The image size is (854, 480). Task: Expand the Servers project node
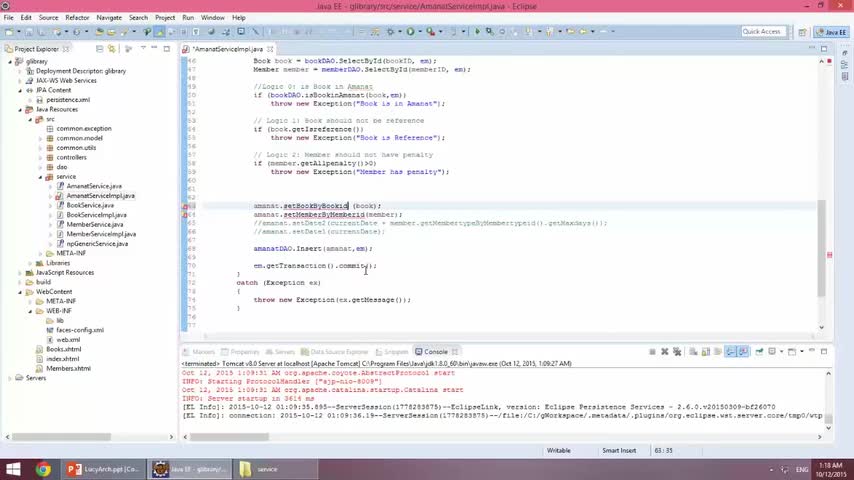(10, 378)
